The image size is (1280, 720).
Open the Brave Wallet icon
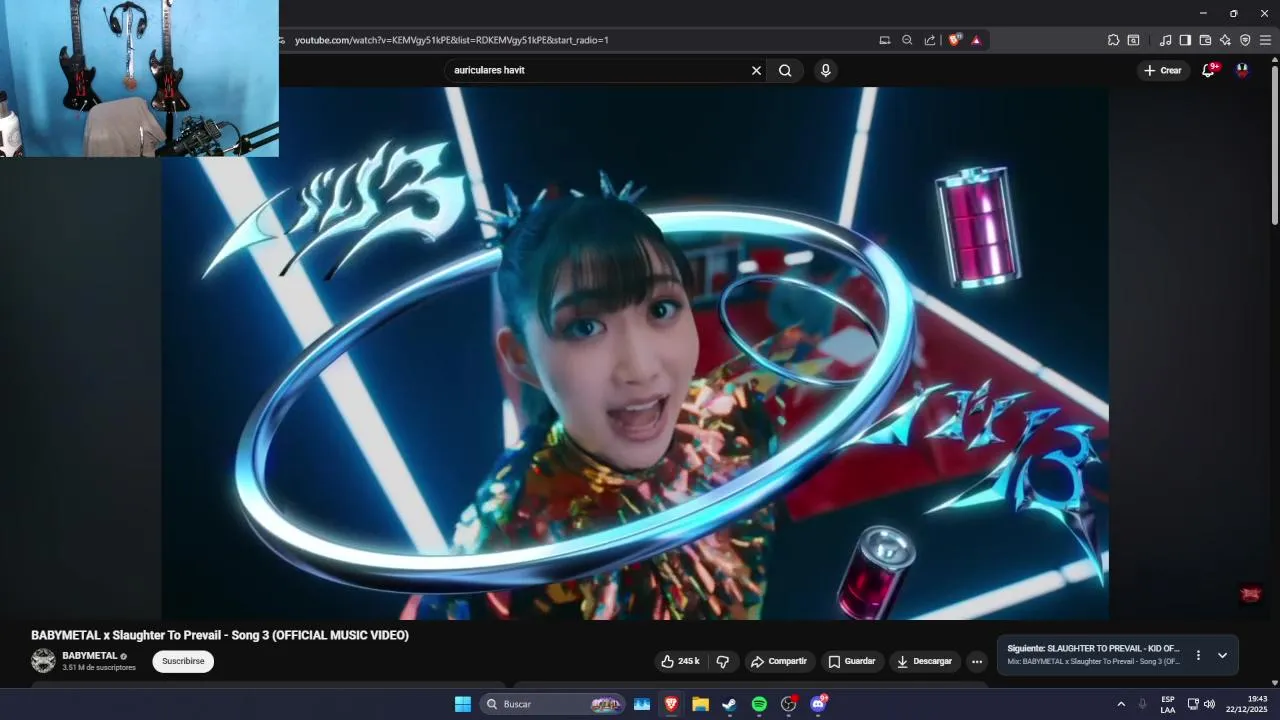pos(1205,40)
